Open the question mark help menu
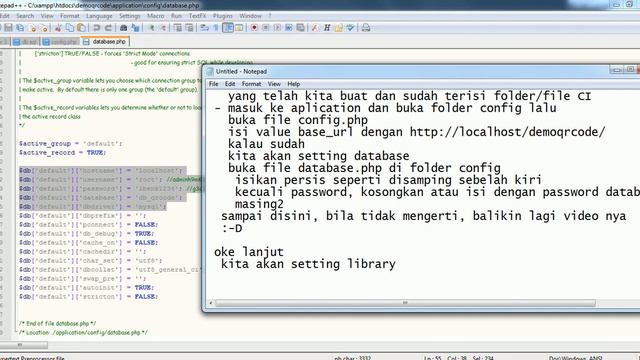This screenshot has width=640, height=360. click(x=269, y=16)
